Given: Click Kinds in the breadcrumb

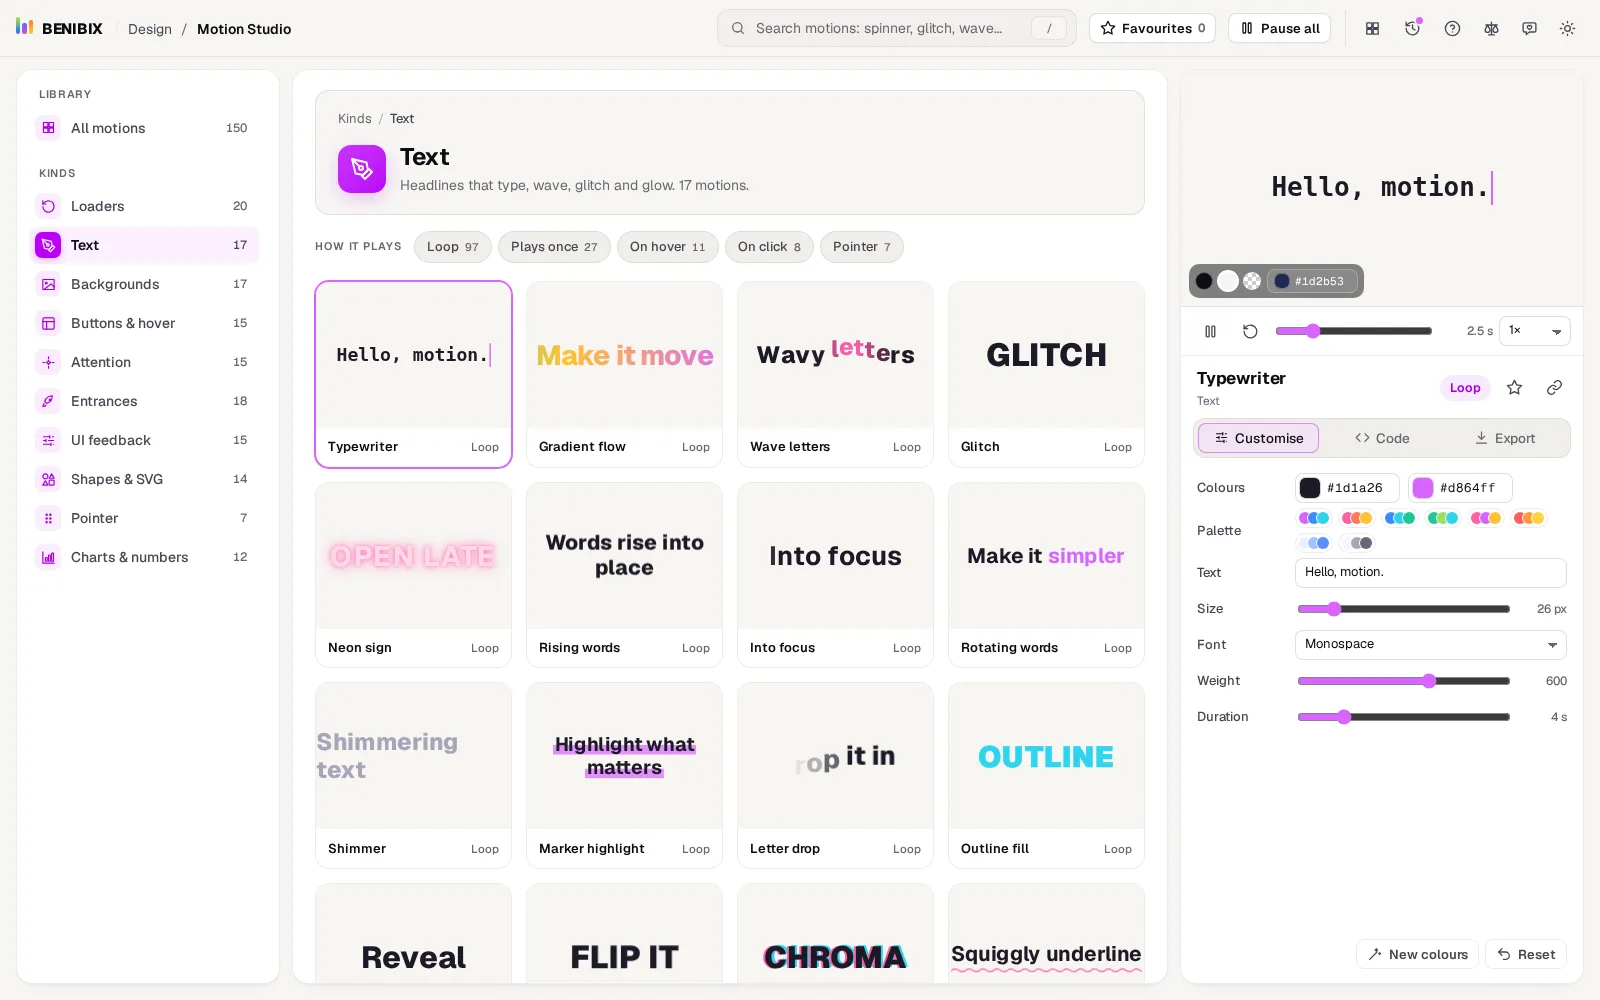Looking at the screenshot, I should pyautogui.click(x=354, y=119).
